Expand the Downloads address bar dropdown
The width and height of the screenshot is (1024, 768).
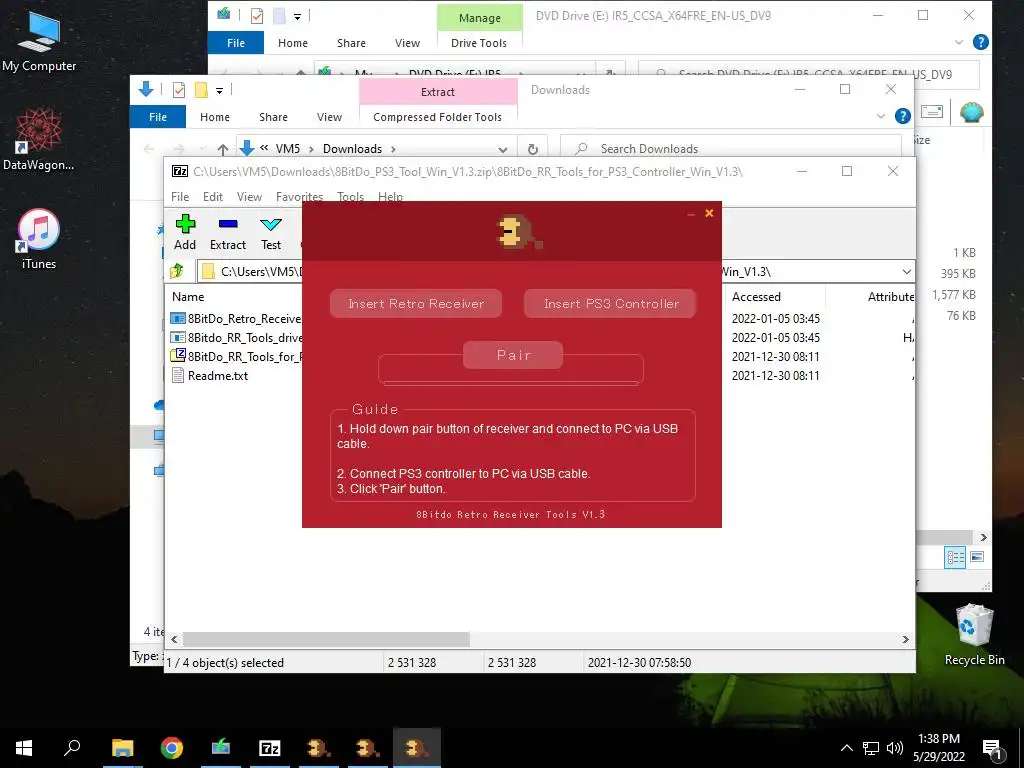coord(502,150)
